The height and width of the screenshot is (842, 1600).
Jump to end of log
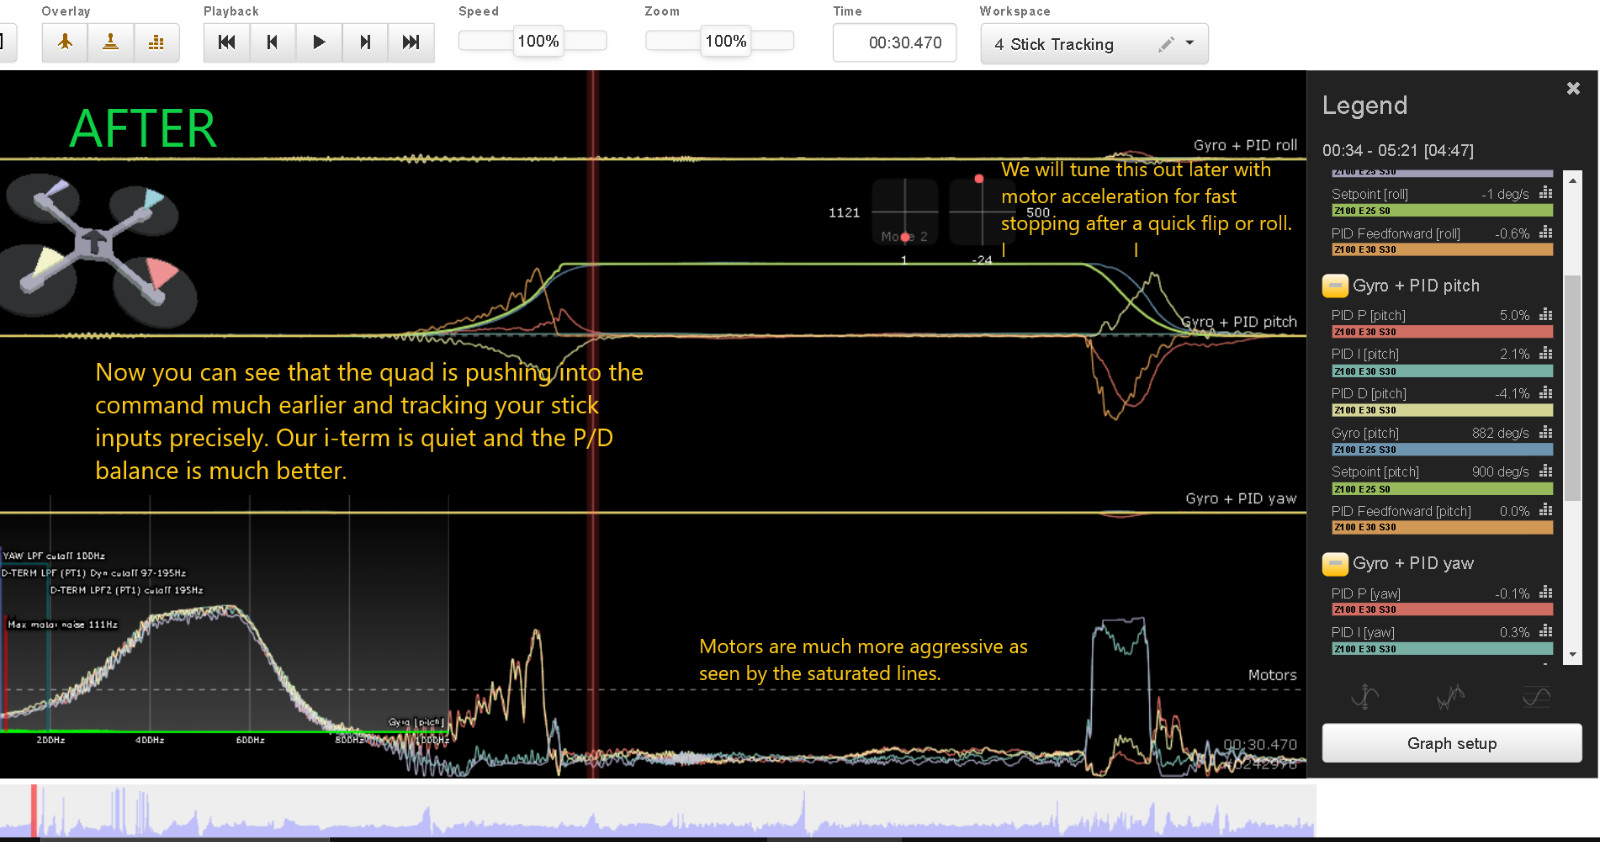(x=411, y=42)
